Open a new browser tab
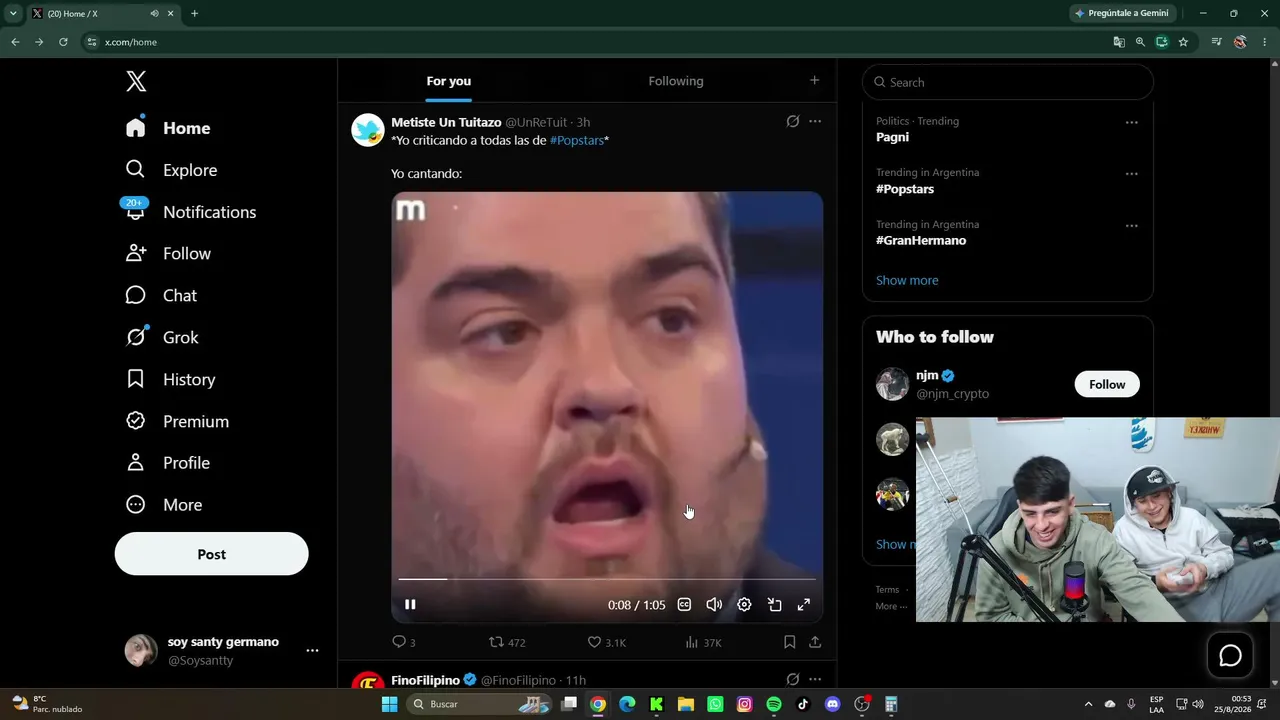The image size is (1280, 720). [194, 14]
